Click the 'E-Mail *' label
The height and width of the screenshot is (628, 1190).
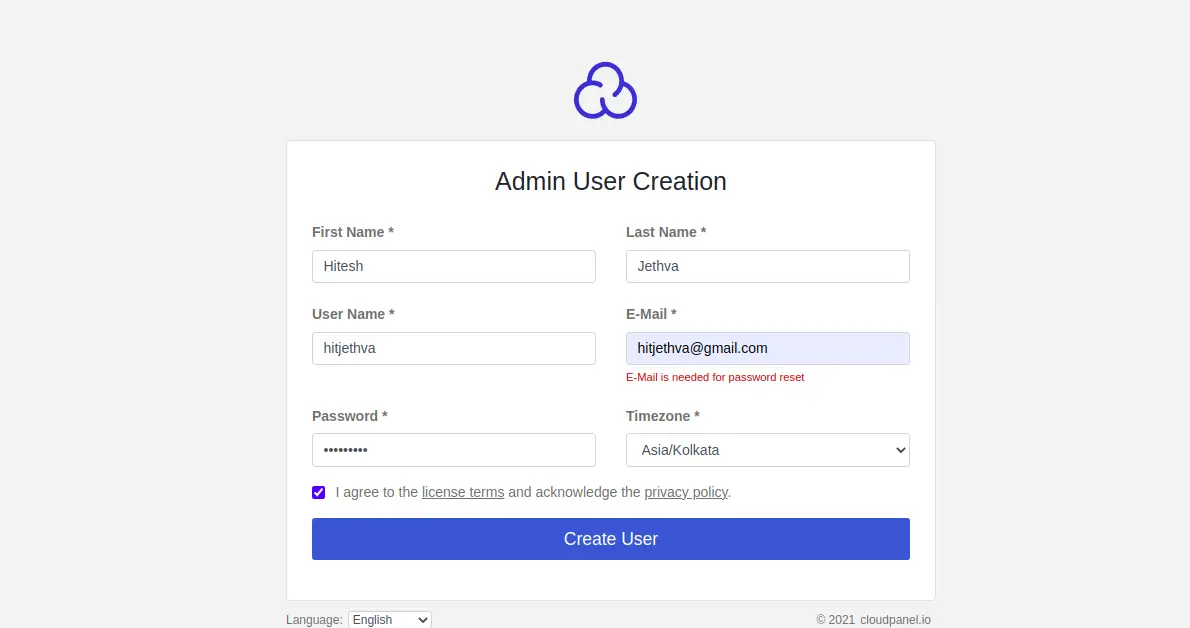click(651, 314)
